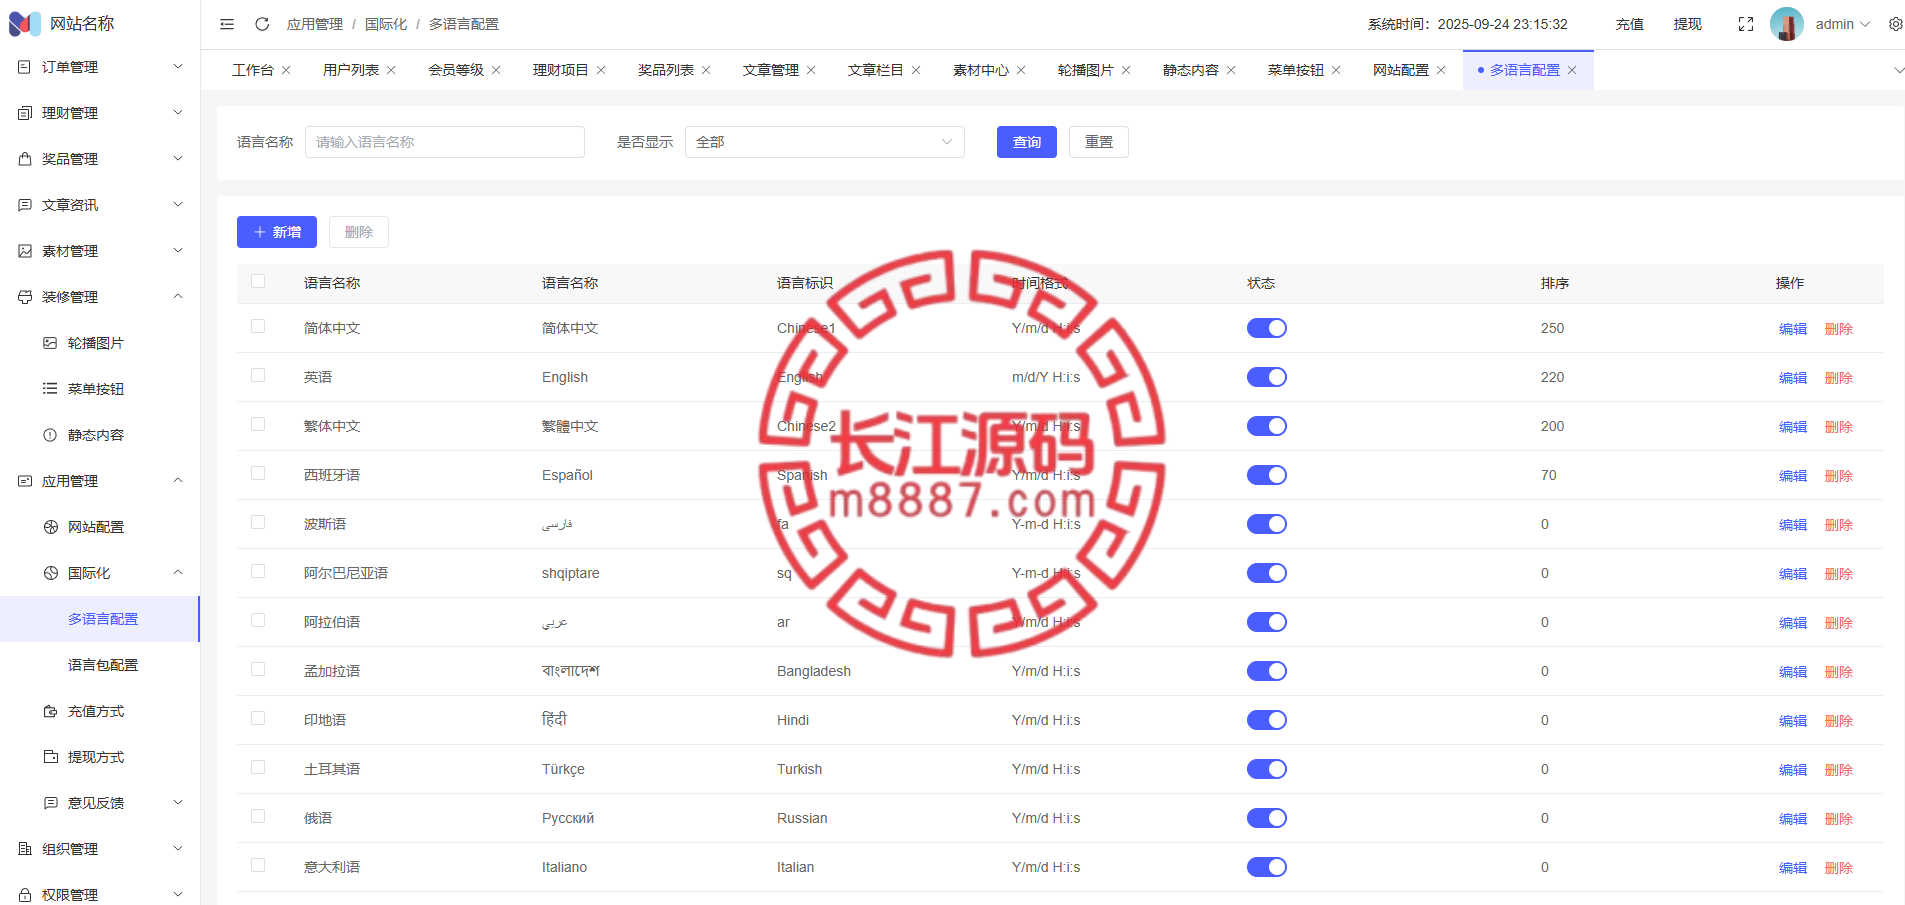This screenshot has height=905, width=1905.
Task: Expand the 订单管理 menu
Action: (x=178, y=67)
